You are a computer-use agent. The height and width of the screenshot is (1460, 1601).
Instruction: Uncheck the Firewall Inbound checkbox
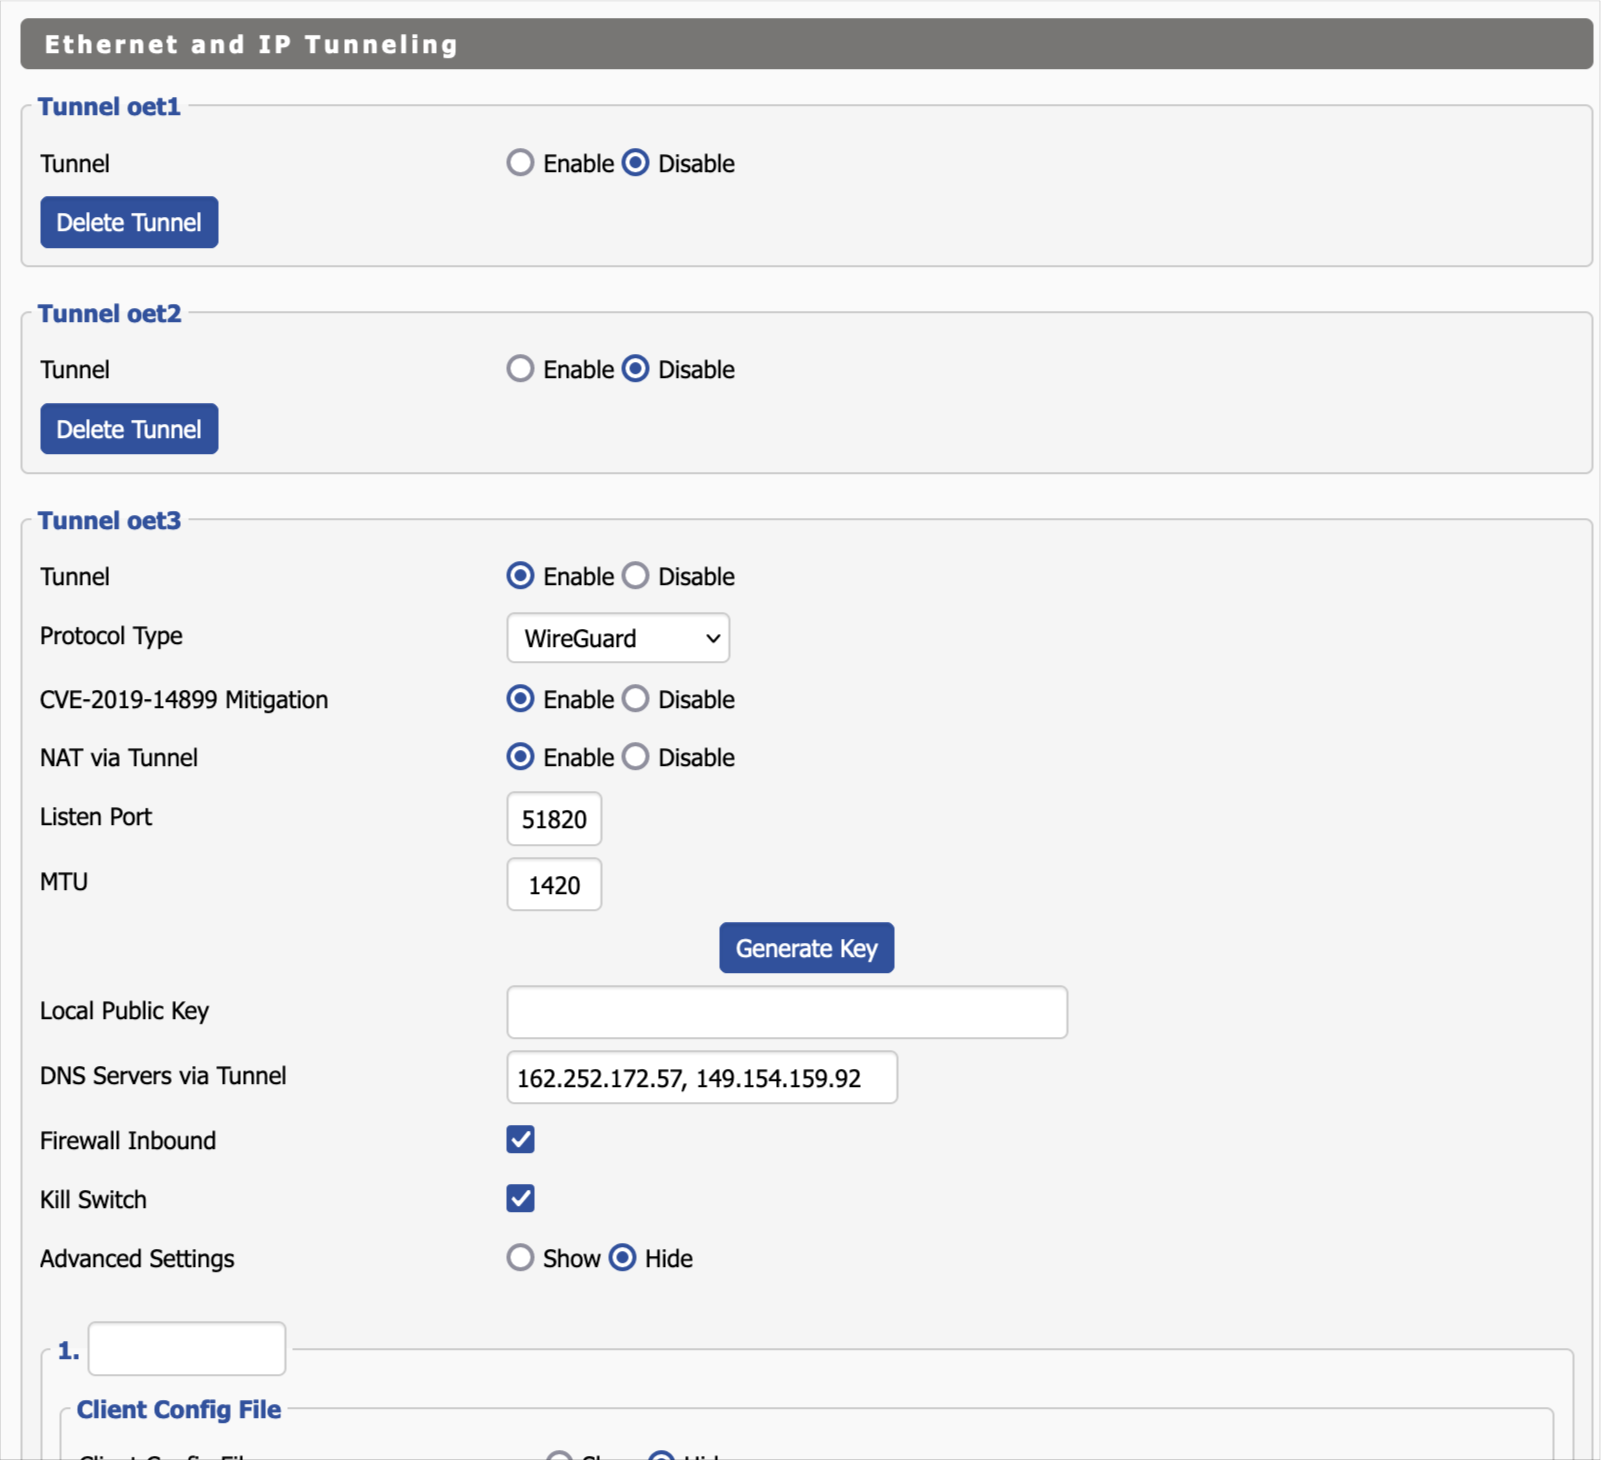[x=520, y=1140]
